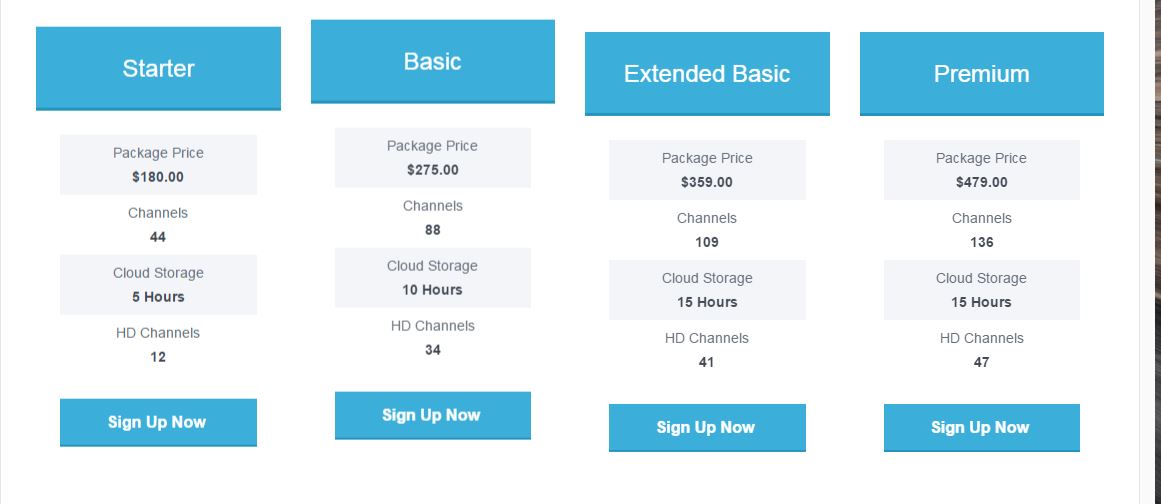1161x504 pixels.
Task: Click the Premium Channels value 136
Action: tap(981, 243)
